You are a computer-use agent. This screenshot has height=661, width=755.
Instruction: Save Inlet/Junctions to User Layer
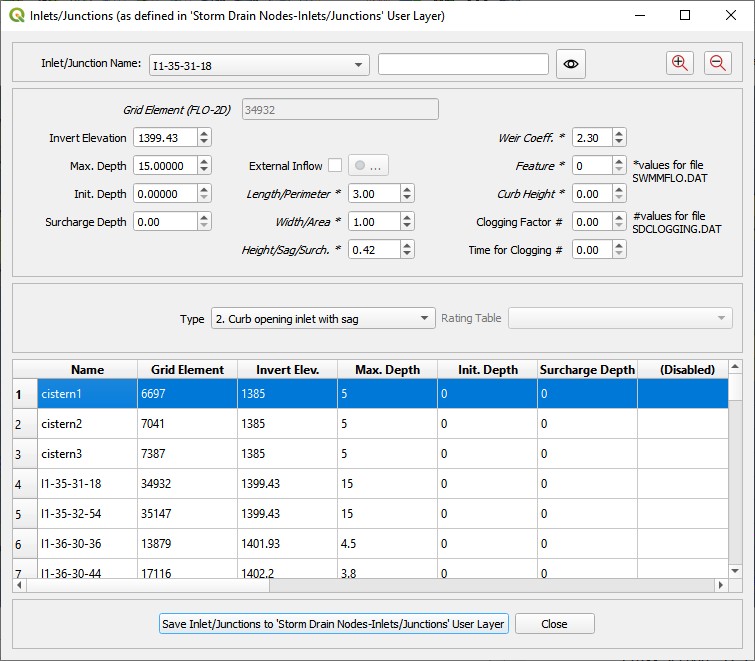click(334, 623)
